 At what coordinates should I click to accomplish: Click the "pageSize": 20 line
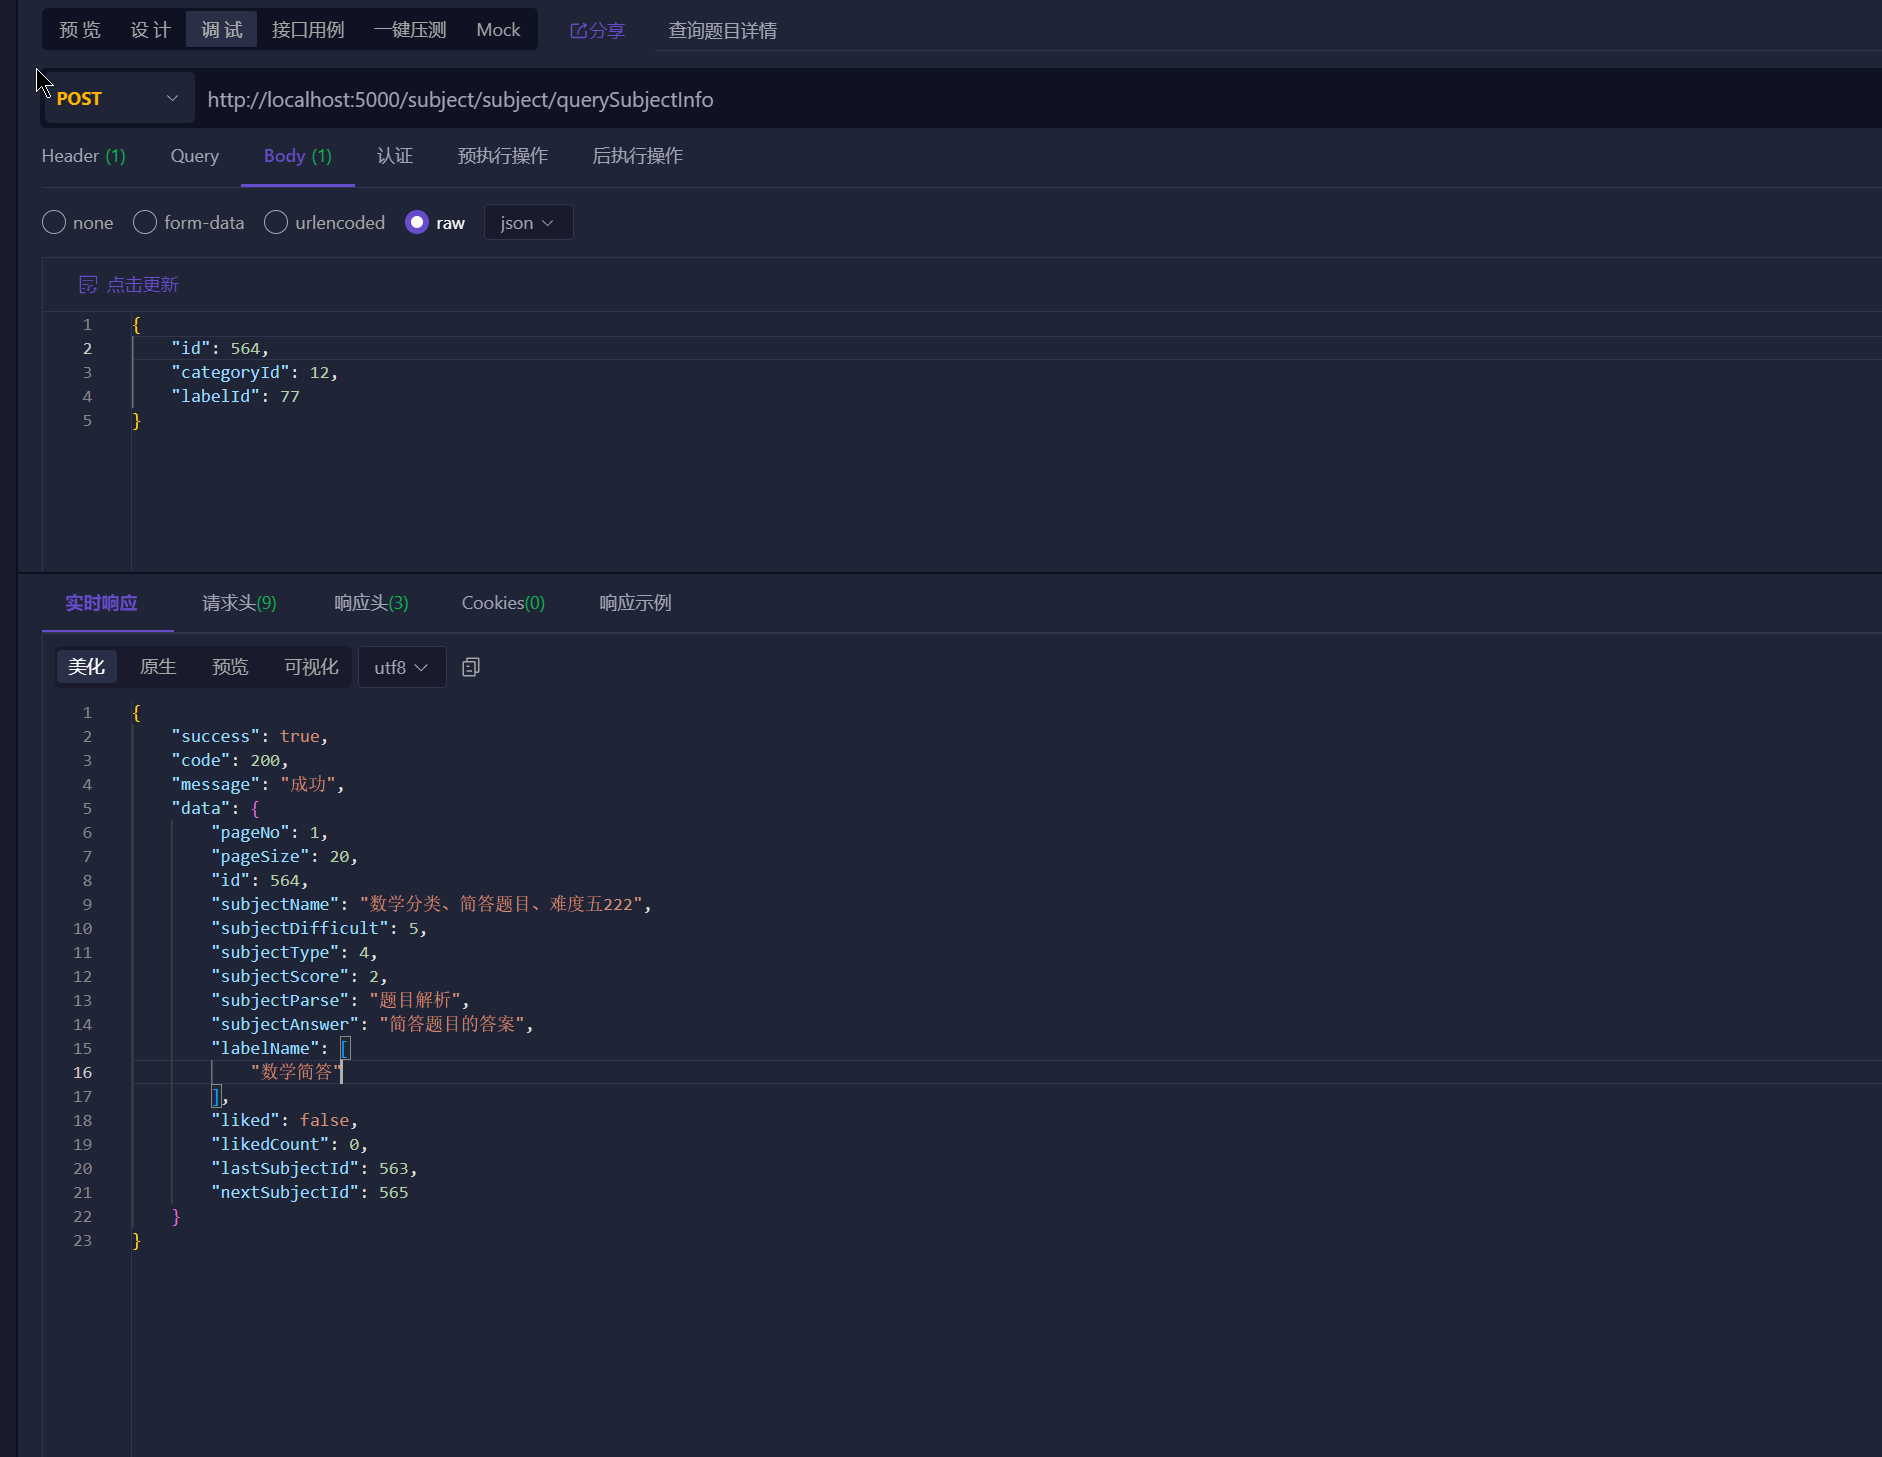click(284, 856)
